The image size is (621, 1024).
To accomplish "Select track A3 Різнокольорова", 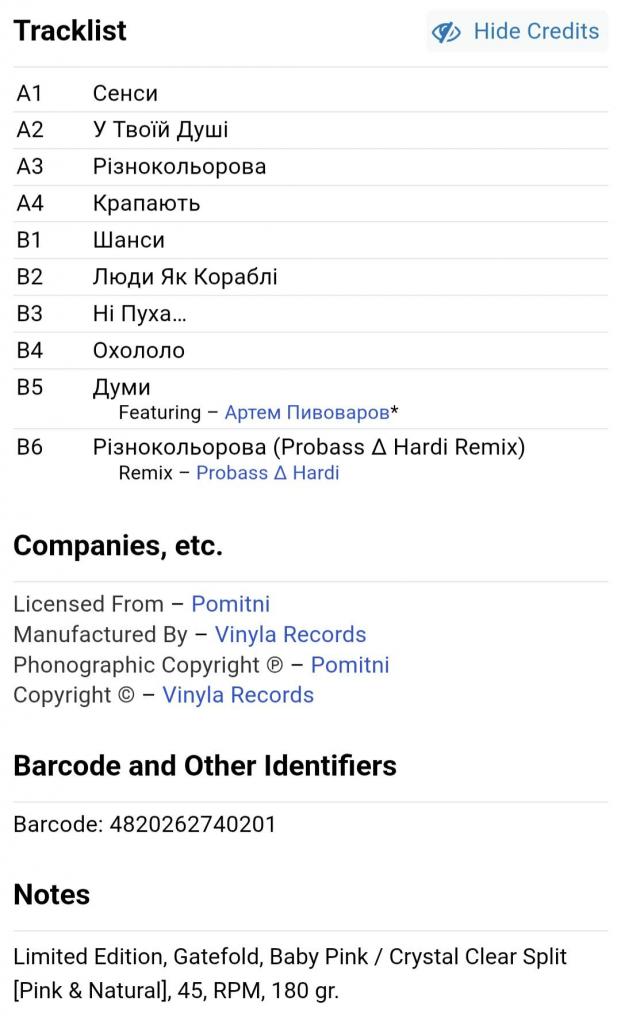I will (179, 166).
